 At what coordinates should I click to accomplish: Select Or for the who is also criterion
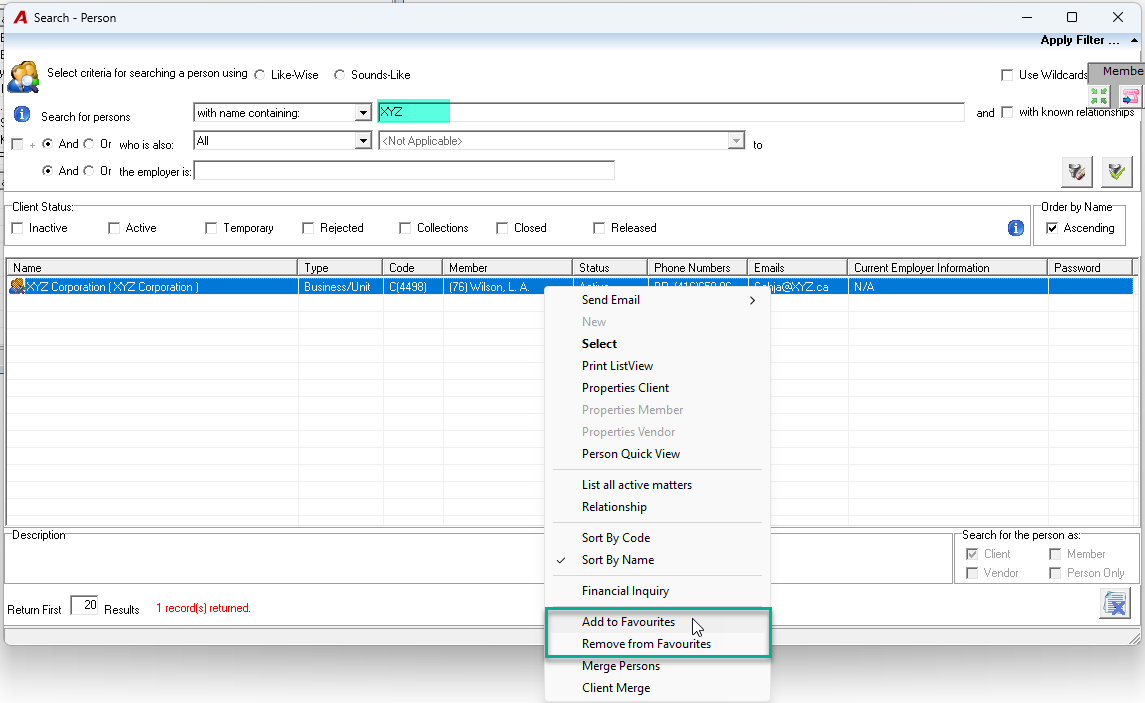click(x=88, y=144)
